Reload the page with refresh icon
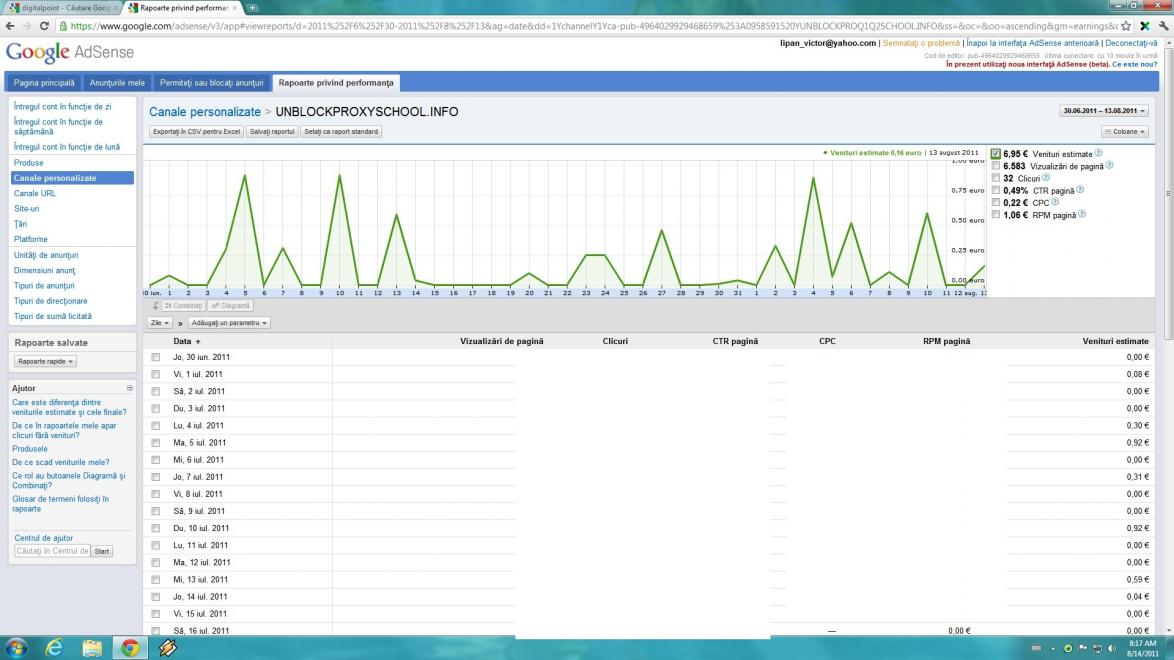Image resolution: width=1174 pixels, height=660 pixels. 46,26
